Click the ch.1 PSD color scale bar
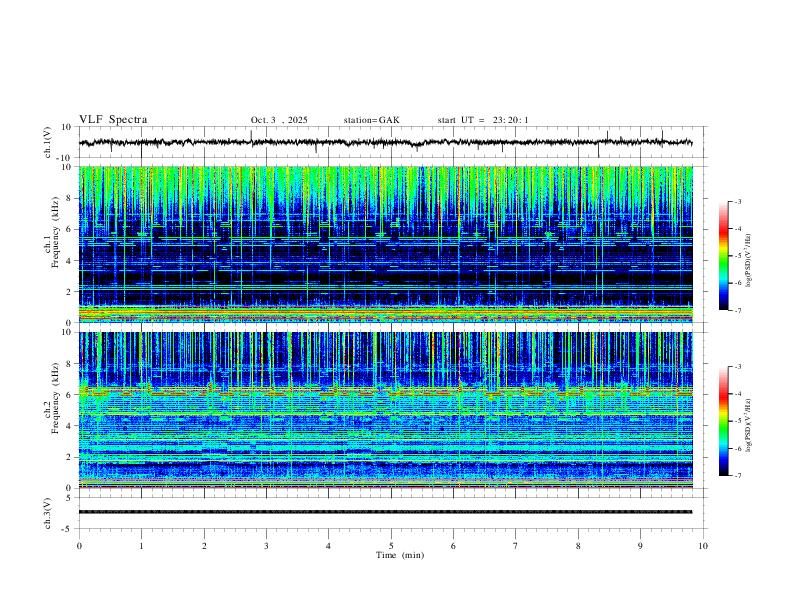Viewport: 792px width, 612px height. click(723, 256)
